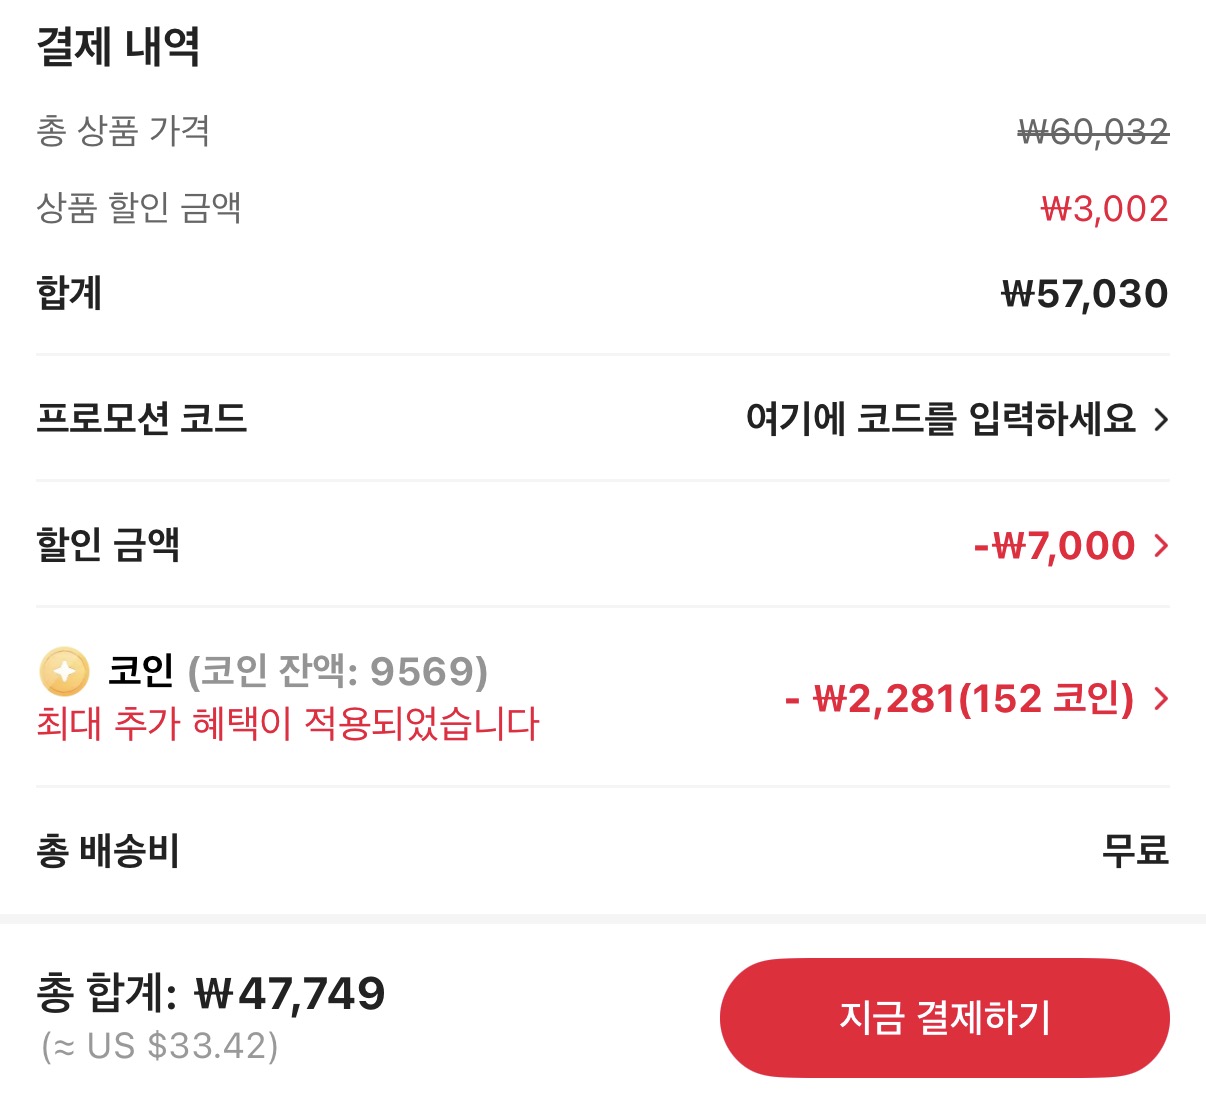Open coin usage details via its chevron

coord(1161,700)
